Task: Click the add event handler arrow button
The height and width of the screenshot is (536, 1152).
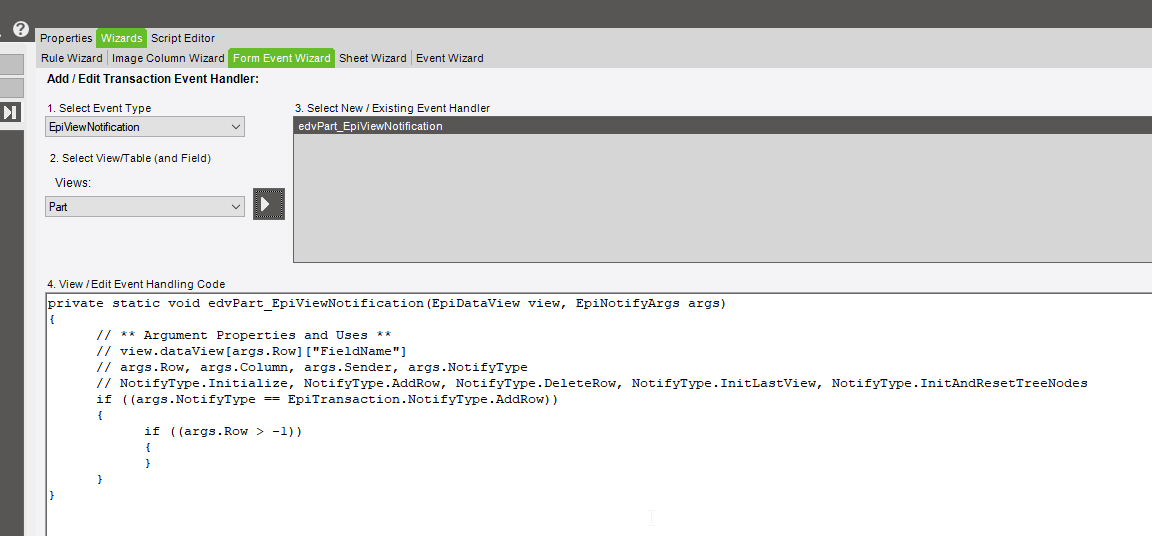Action: click(269, 203)
